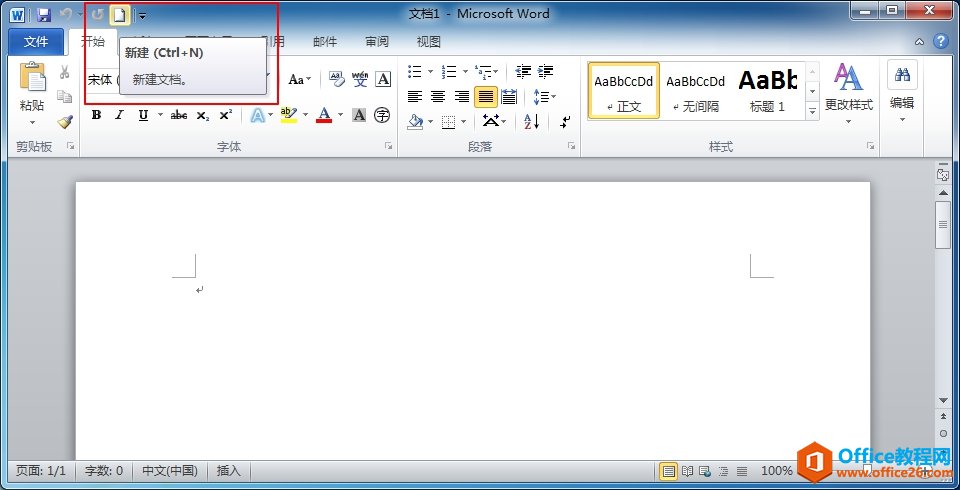Click the zoom level 100% button

[x=776, y=471]
